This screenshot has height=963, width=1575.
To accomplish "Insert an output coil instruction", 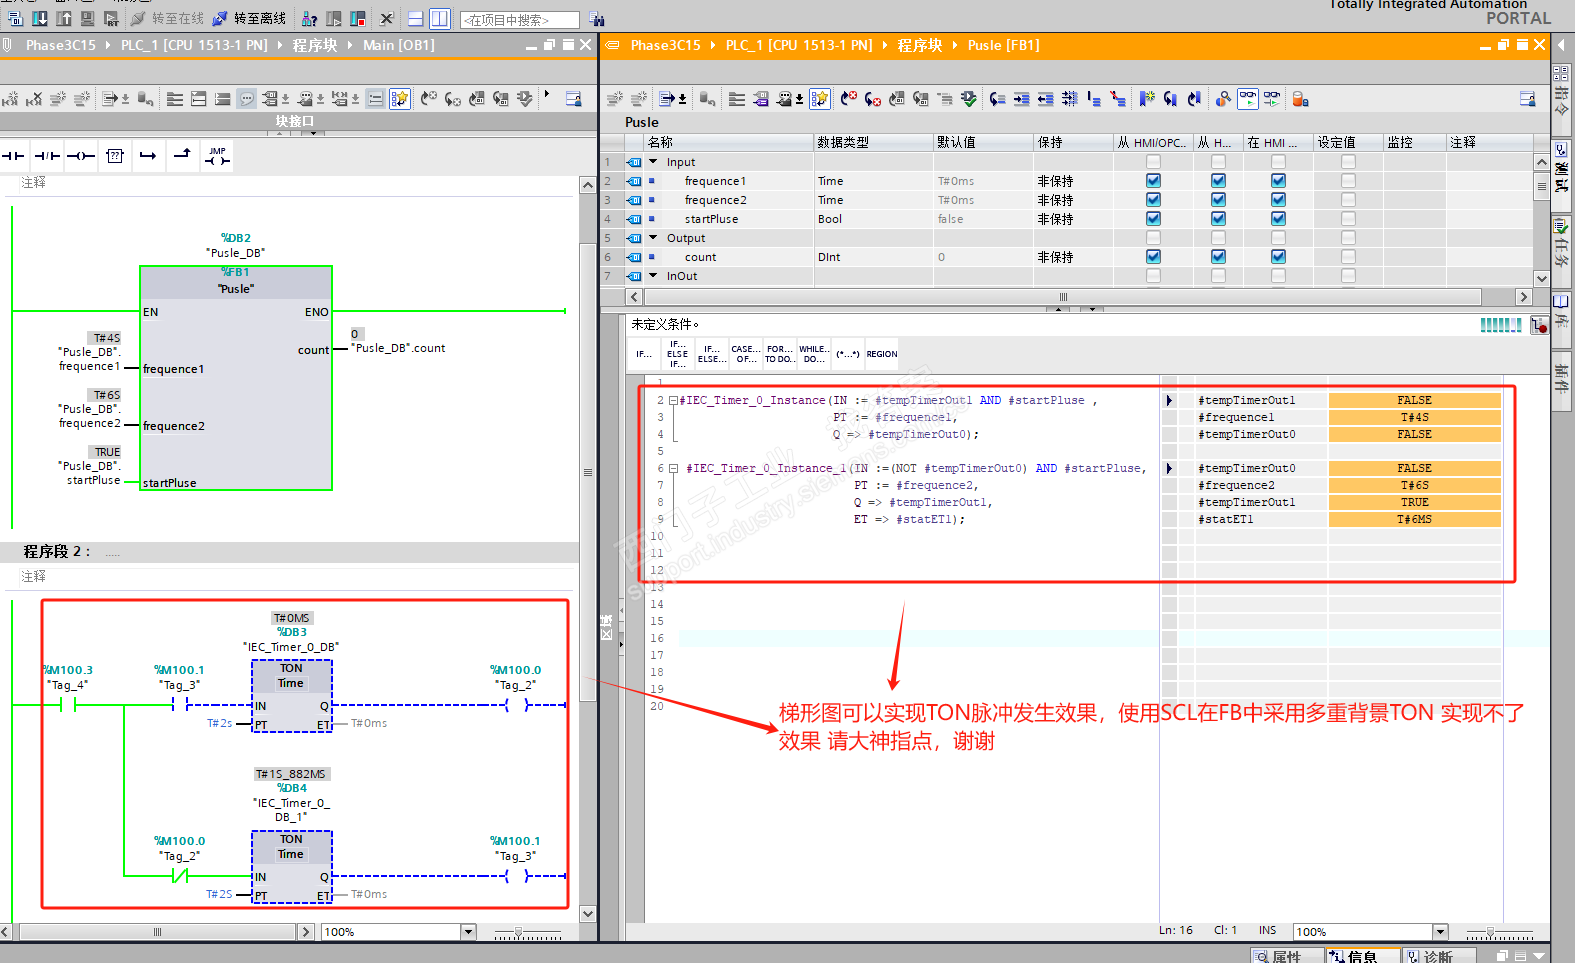I will coord(81,156).
